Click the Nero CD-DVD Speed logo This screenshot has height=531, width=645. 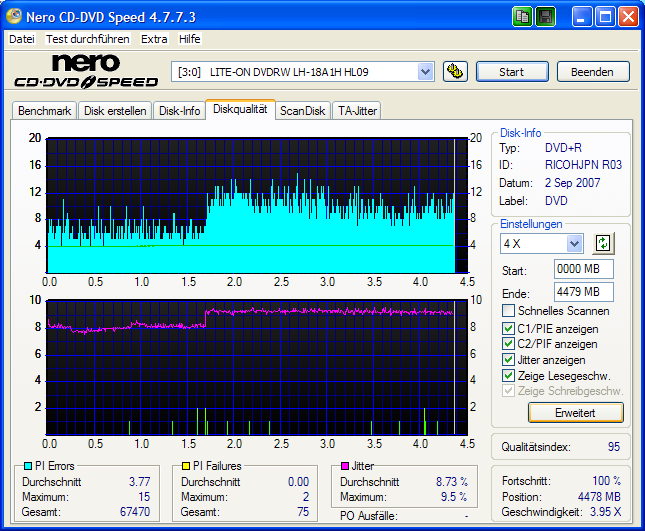pyautogui.click(x=85, y=71)
